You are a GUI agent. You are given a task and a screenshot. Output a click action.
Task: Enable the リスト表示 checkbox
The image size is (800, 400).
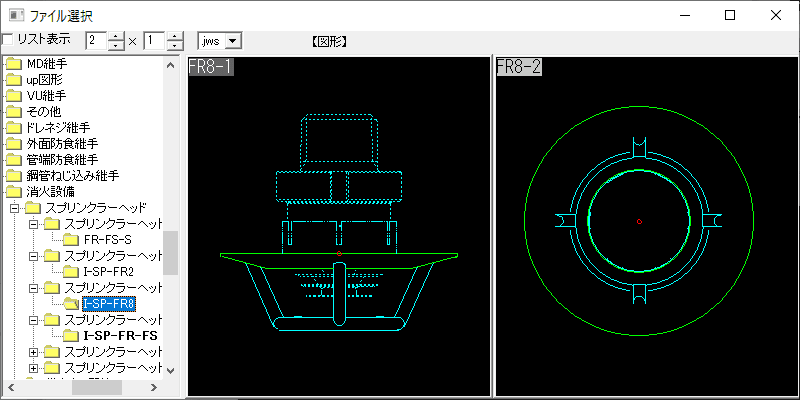(x=8, y=40)
